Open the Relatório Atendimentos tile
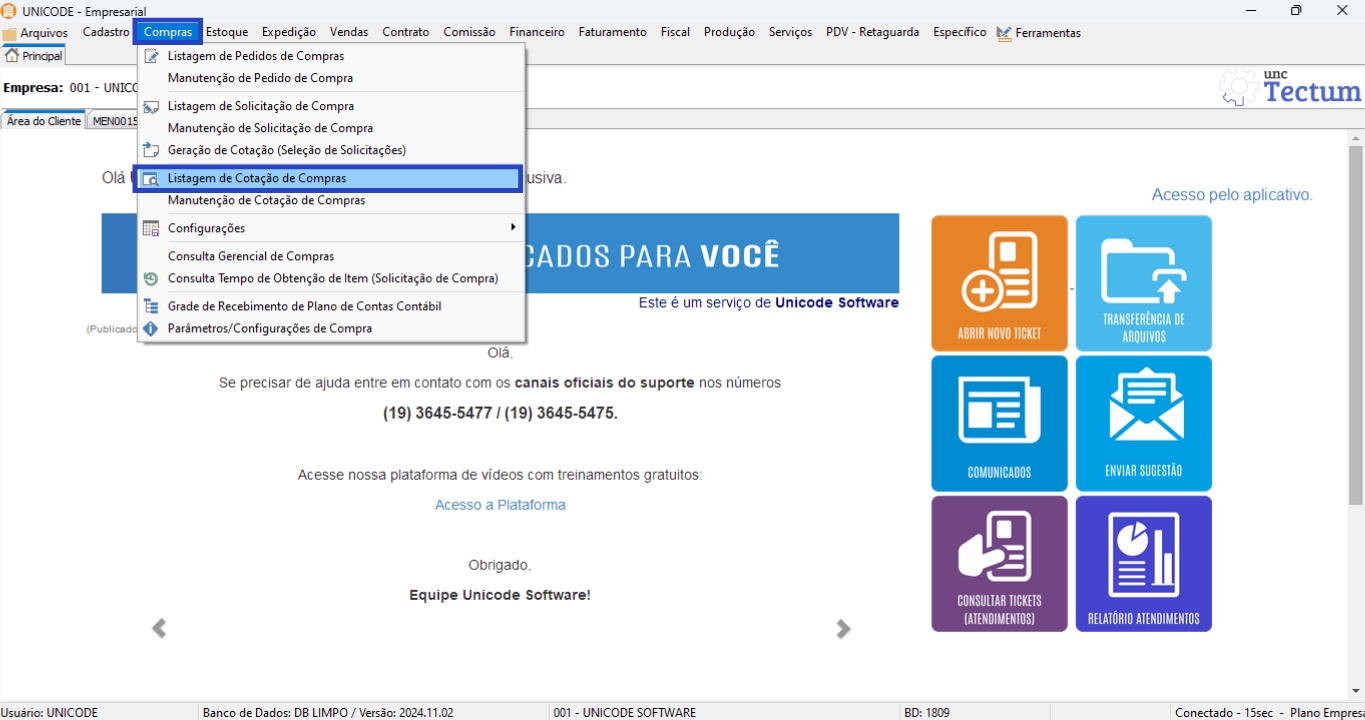 (x=1143, y=563)
